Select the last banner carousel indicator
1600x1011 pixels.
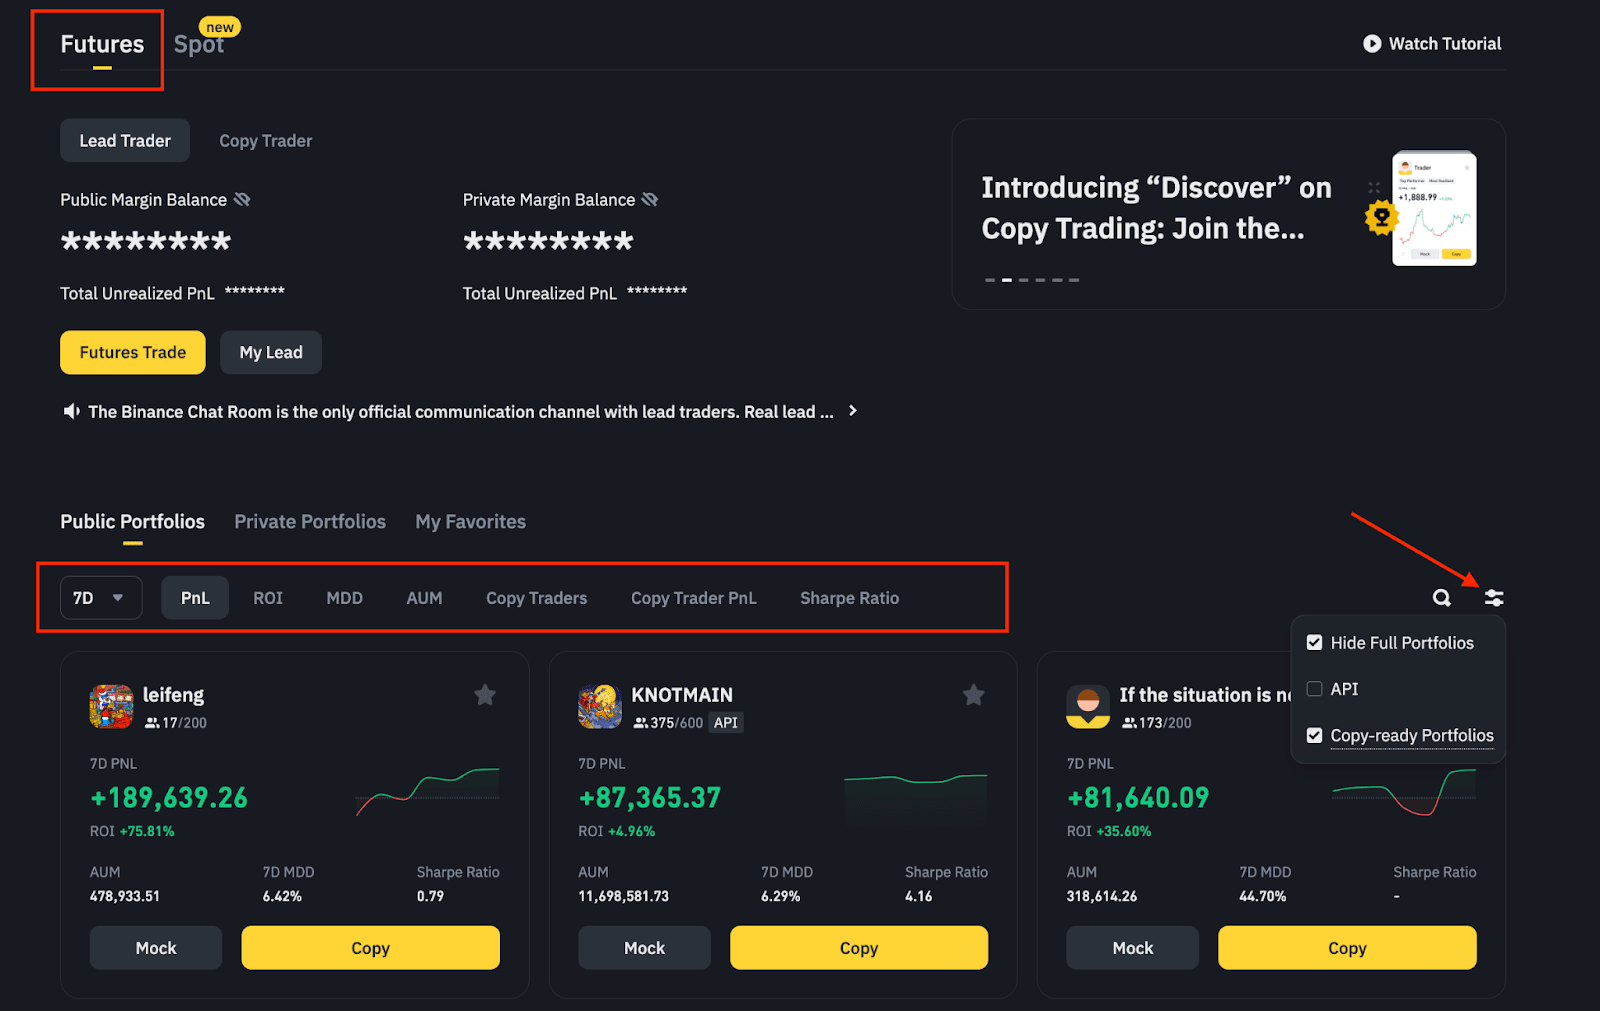point(1074,280)
